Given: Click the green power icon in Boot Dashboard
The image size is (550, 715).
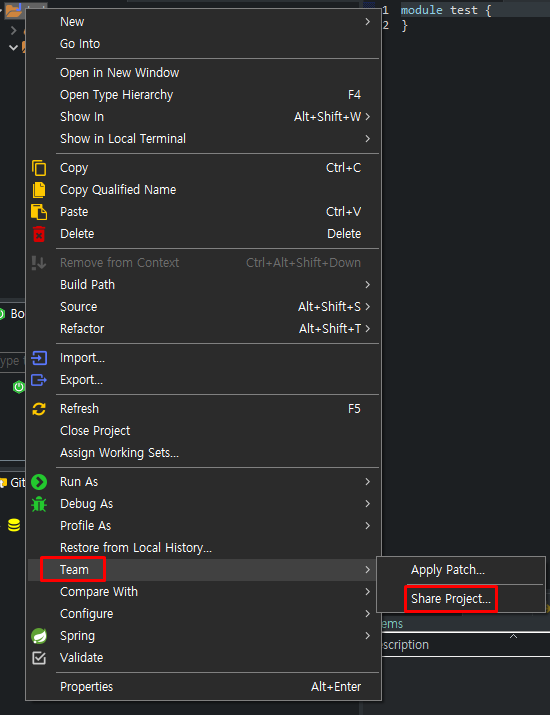Looking at the screenshot, I should [19, 387].
